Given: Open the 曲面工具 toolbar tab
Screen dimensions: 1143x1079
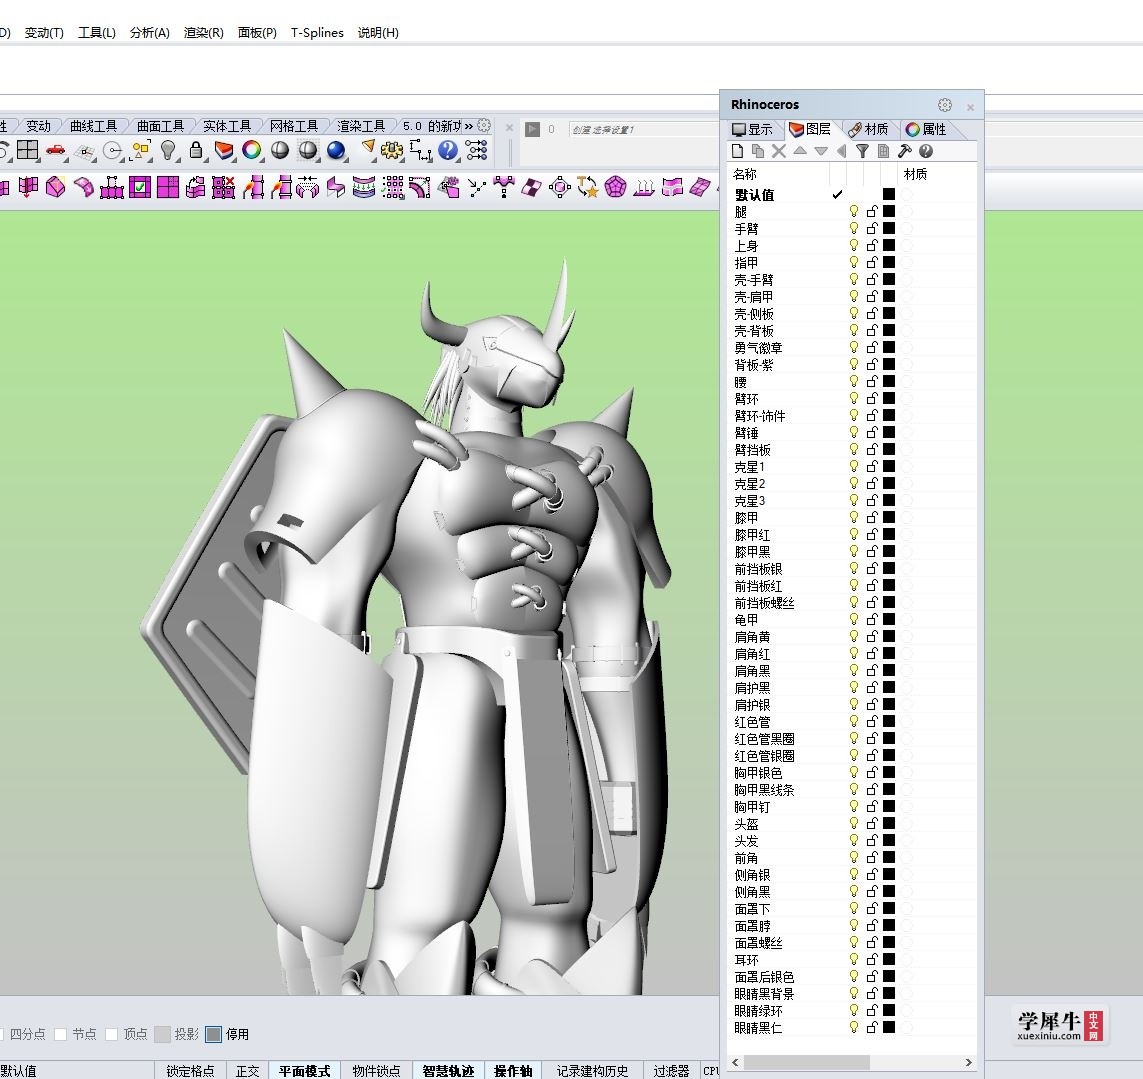Looking at the screenshot, I should (160, 126).
